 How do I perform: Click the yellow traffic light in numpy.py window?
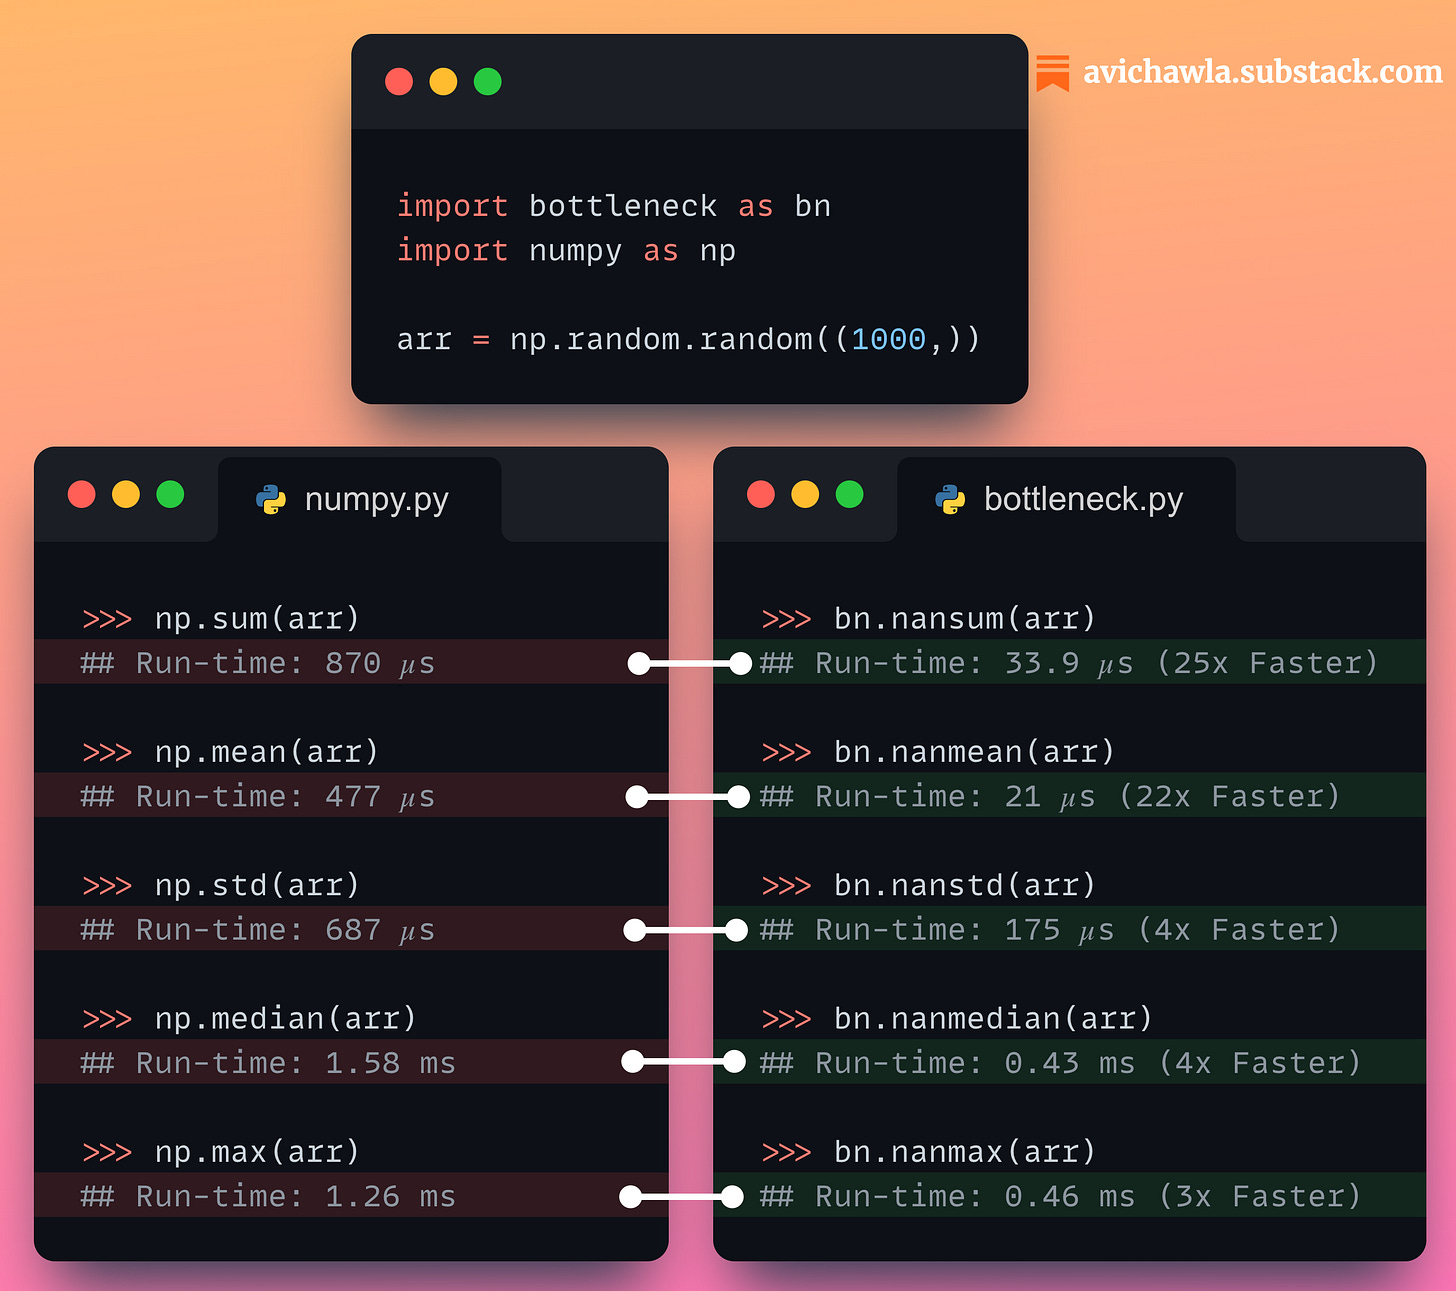(126, 493)
